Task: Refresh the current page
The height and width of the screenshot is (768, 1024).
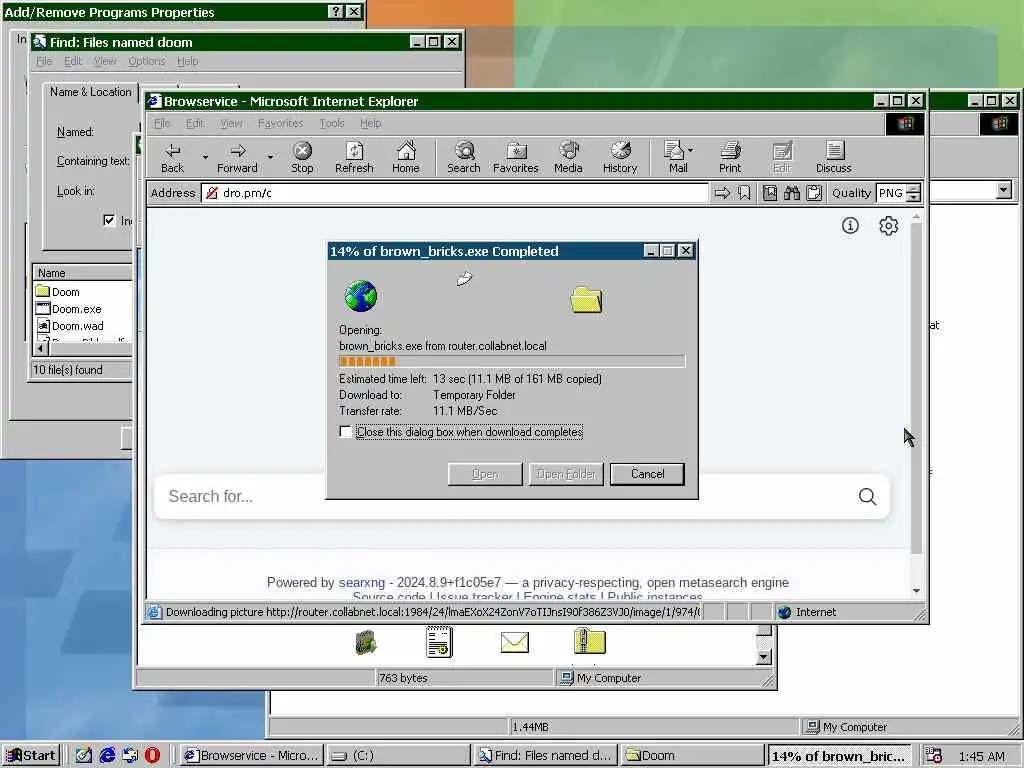Action: [x=354, y=157]
